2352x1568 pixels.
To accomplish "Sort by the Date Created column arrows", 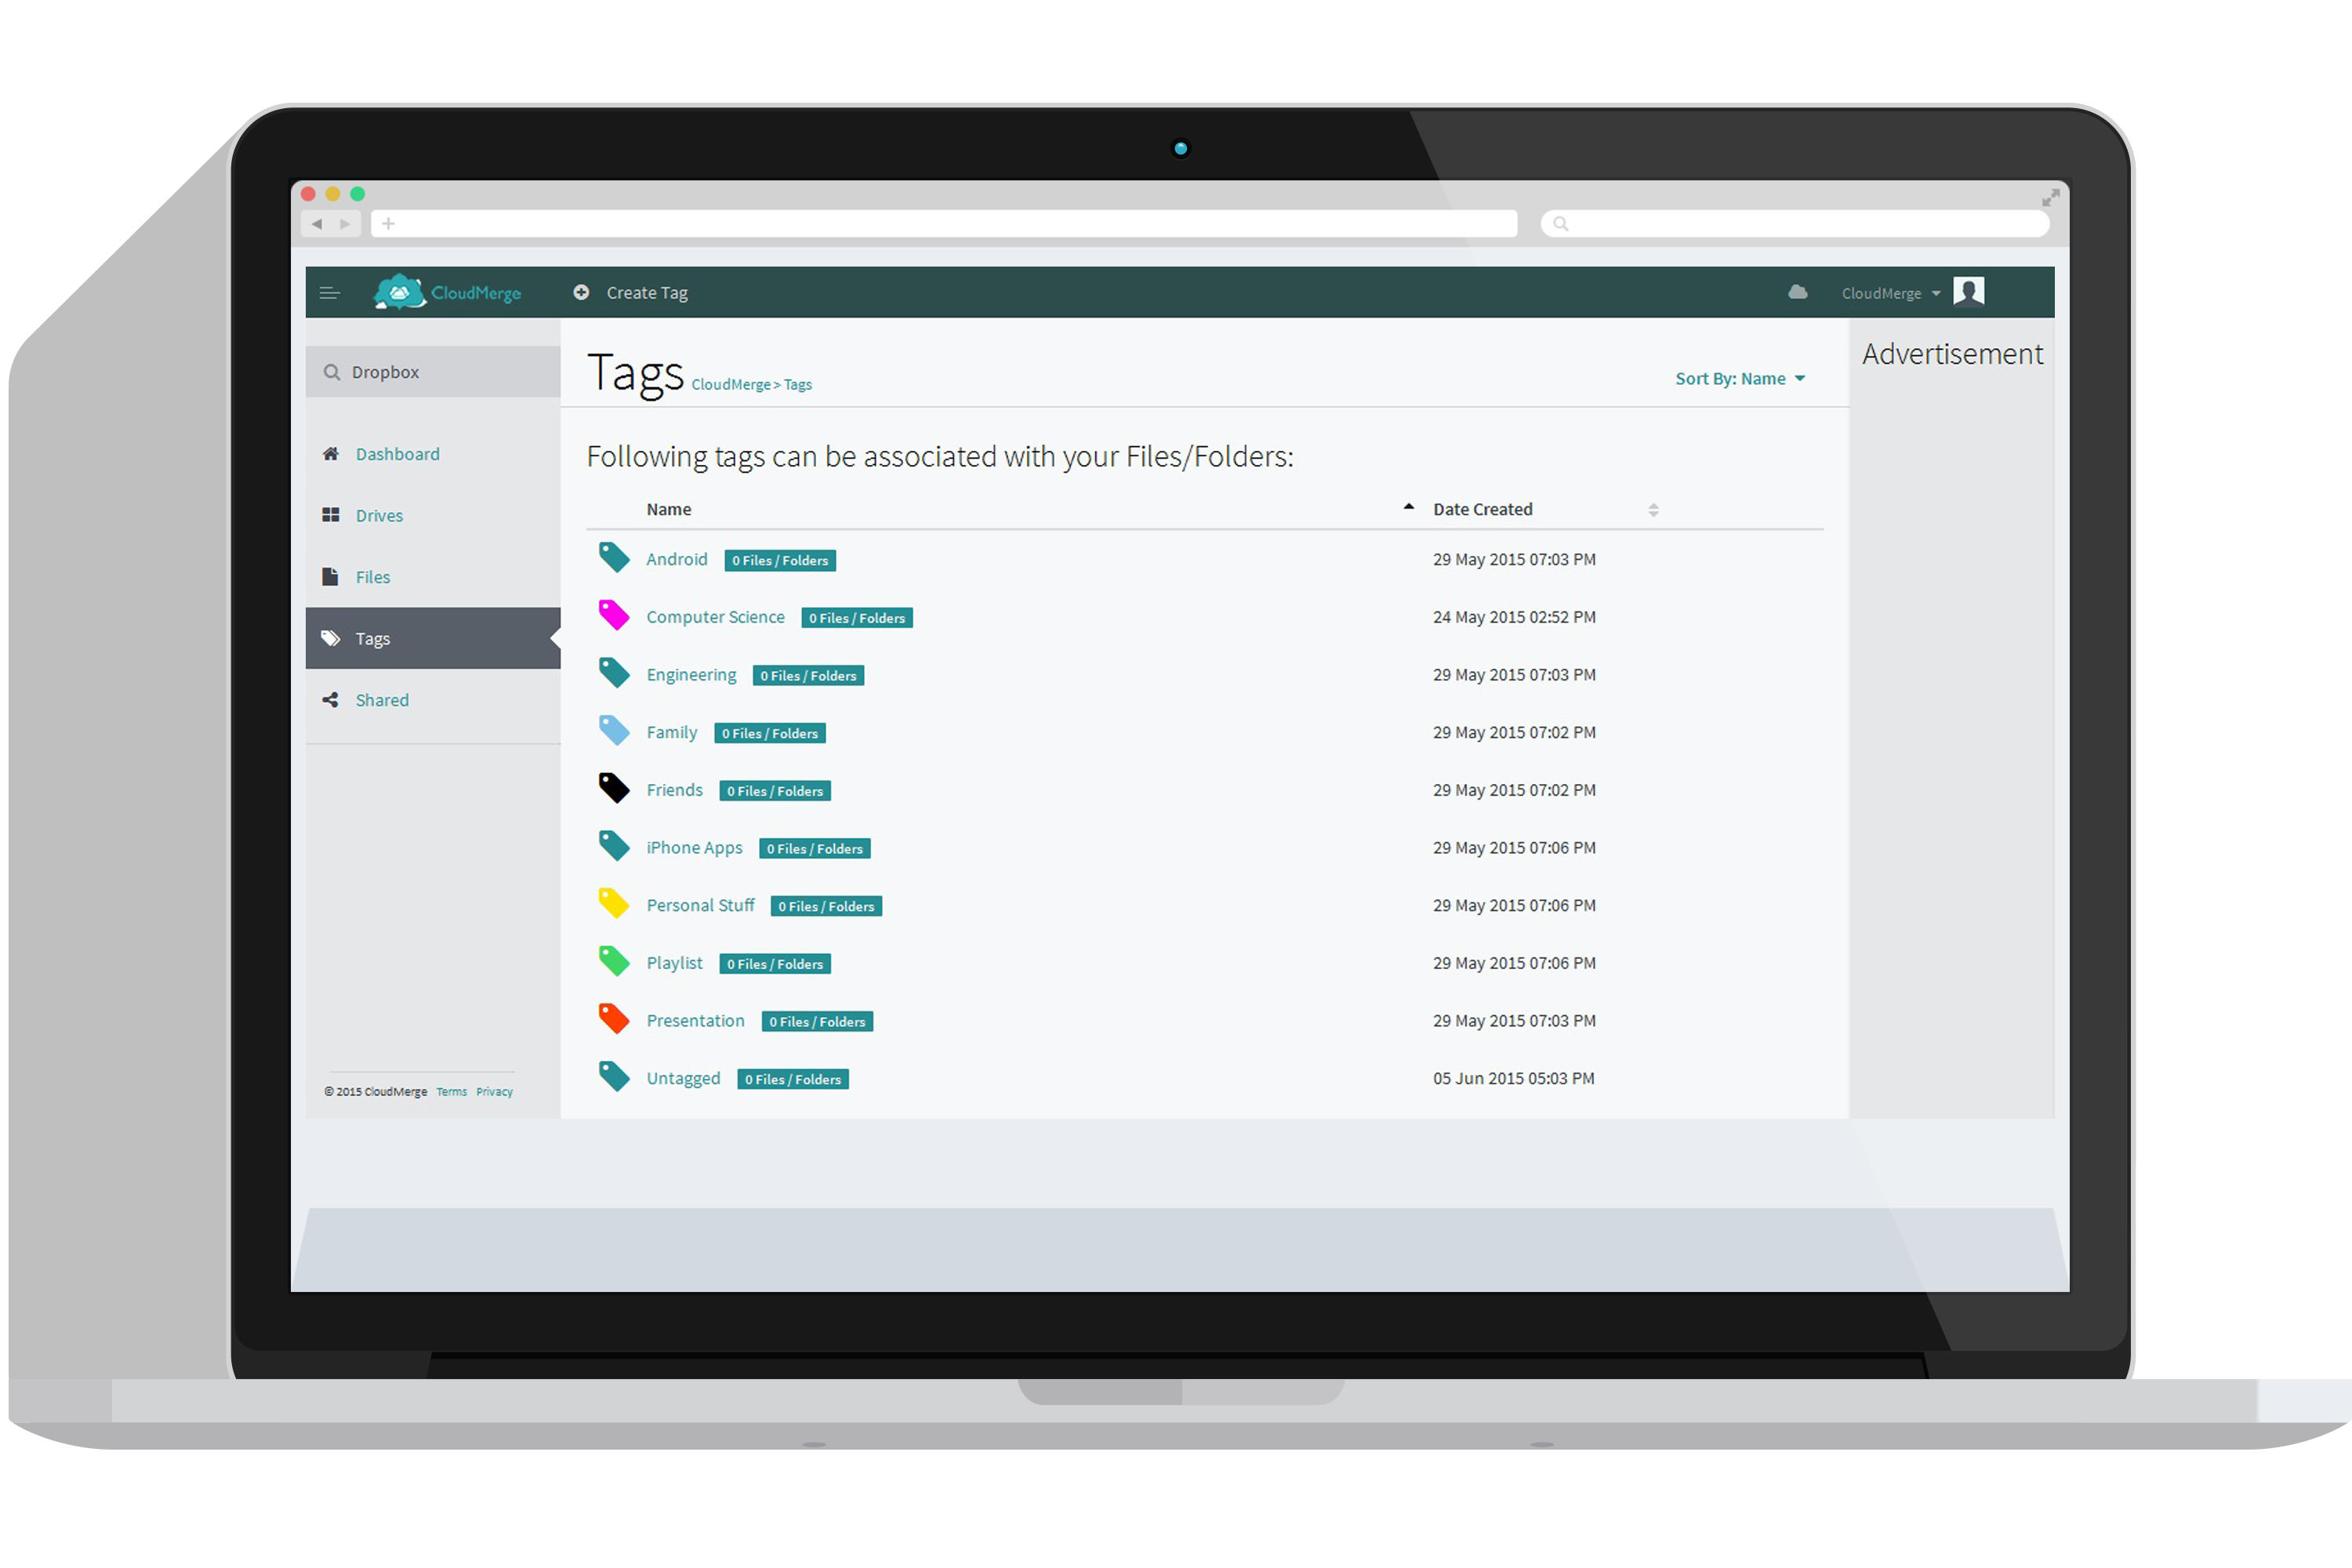I will coord(1653,510).
